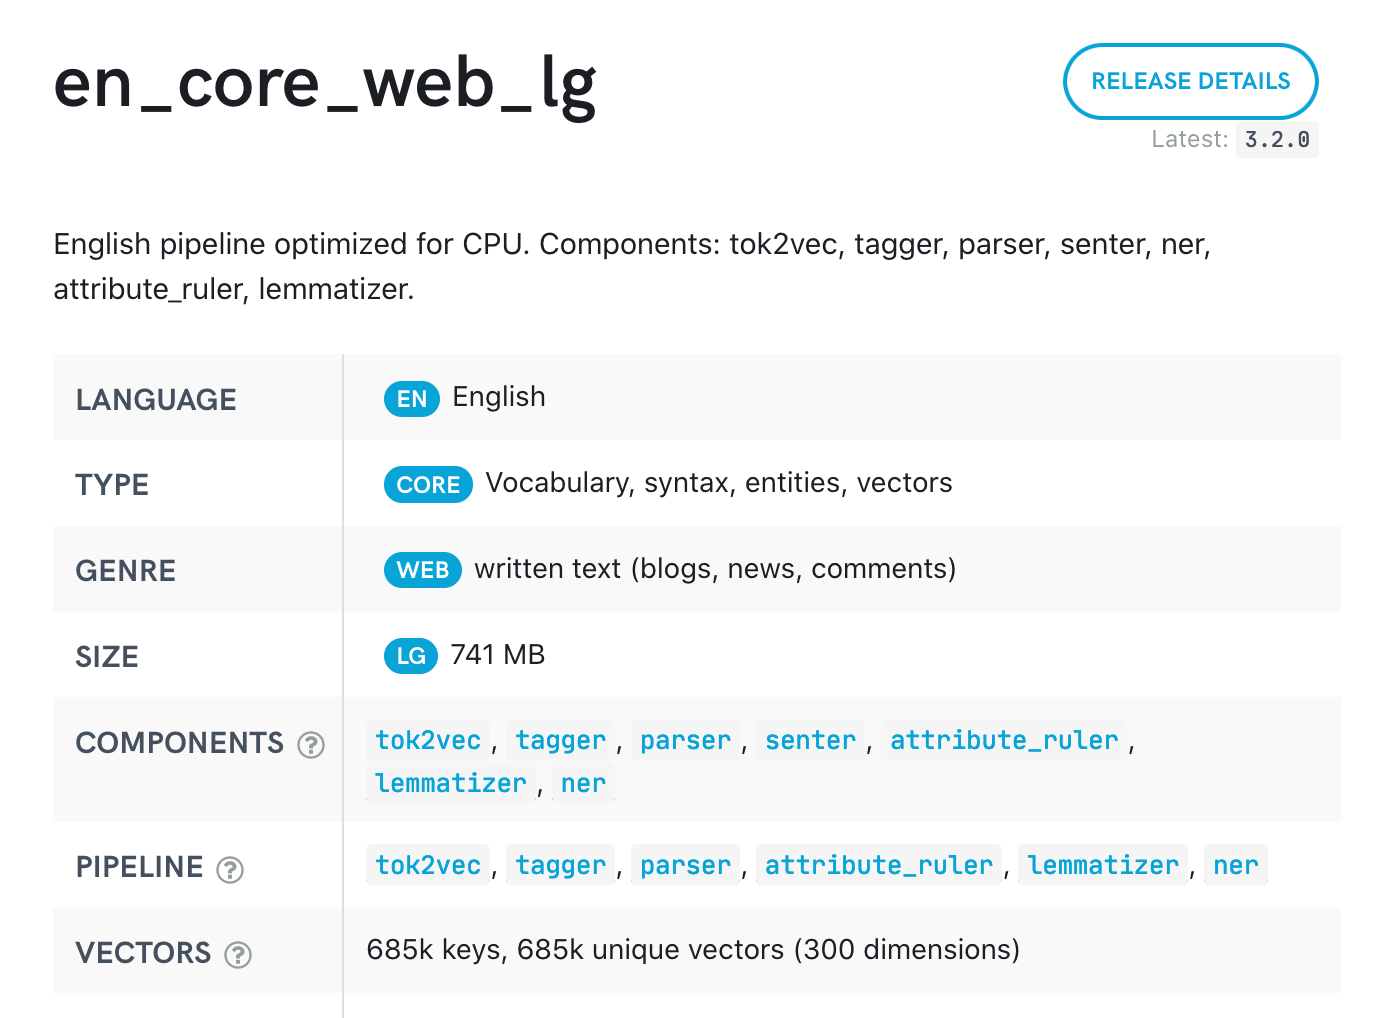Open lemmatizer link in Pipeline row
This screenshot has height=1018, width=1380.
click(1103, 866)
